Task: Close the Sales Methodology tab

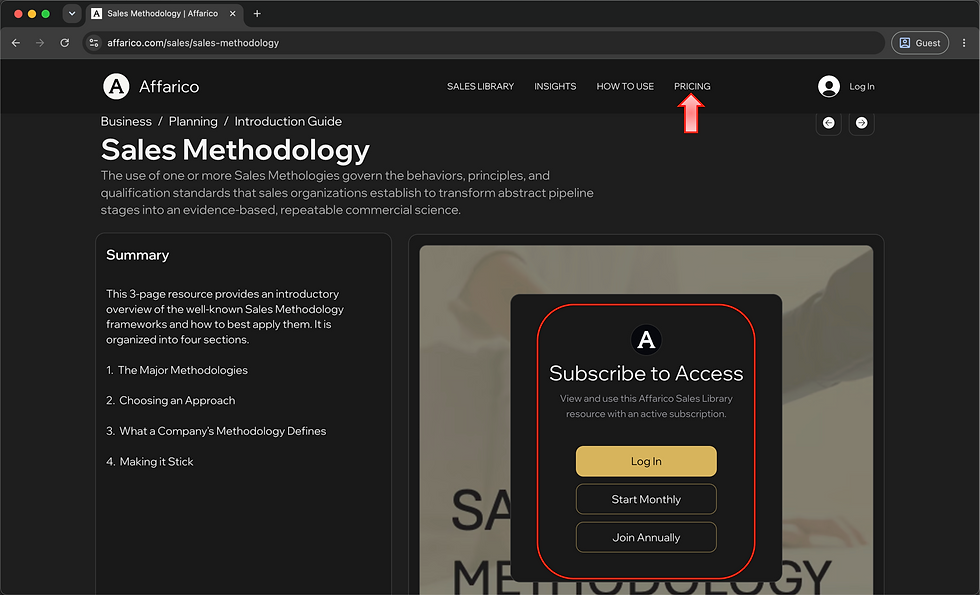Action: click(x=232, y=14)
